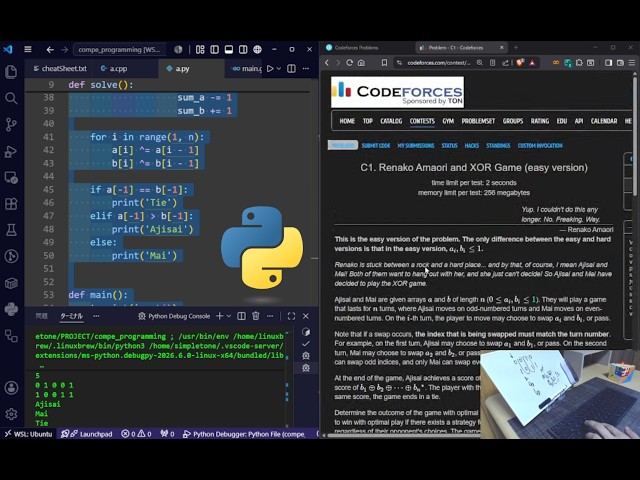Split the editor using the split icon
640x480 pixels.
pos(291,69)
